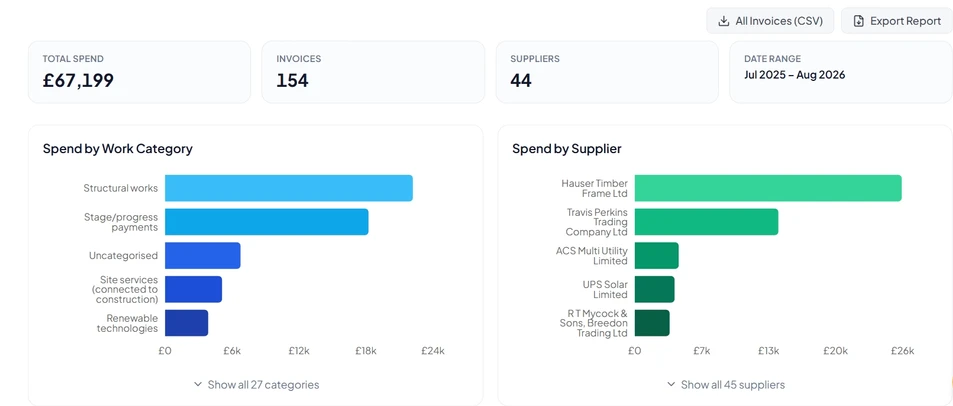Select the Renewable technologies bar
This screenshot has width=953, height=406.
coord(186,323)
